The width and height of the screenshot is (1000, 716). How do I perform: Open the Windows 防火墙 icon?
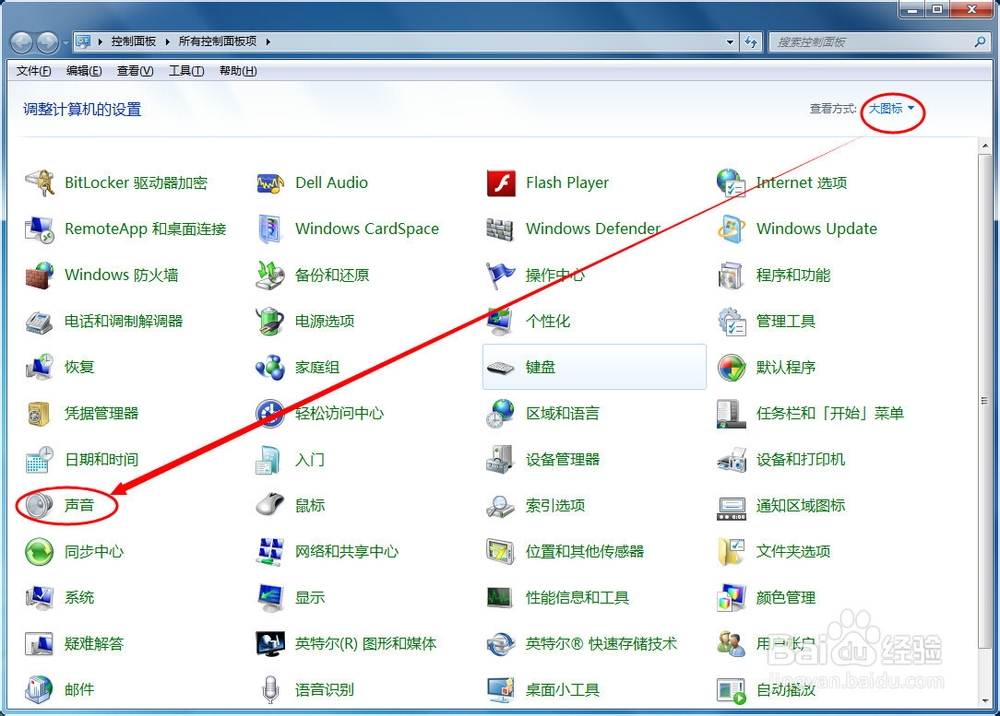click(x=40, y=275)
